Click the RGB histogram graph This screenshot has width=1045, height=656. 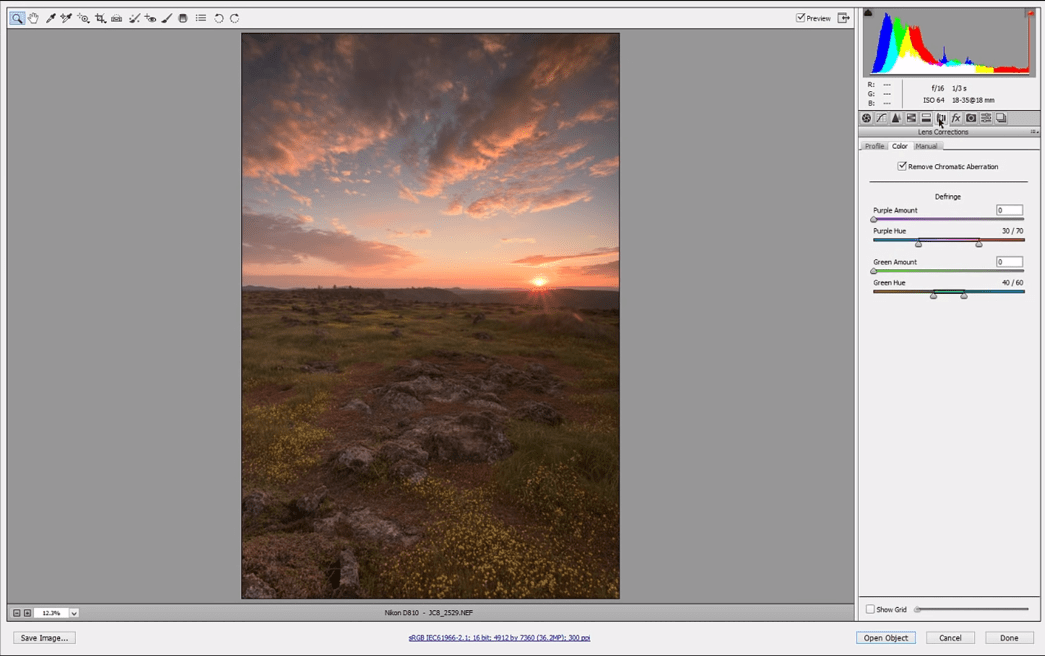(948, 43)
